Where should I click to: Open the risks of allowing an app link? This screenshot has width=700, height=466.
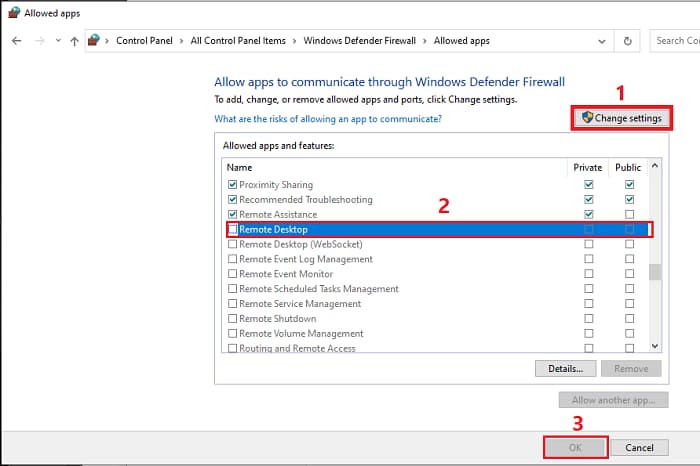tap(328, 119)
